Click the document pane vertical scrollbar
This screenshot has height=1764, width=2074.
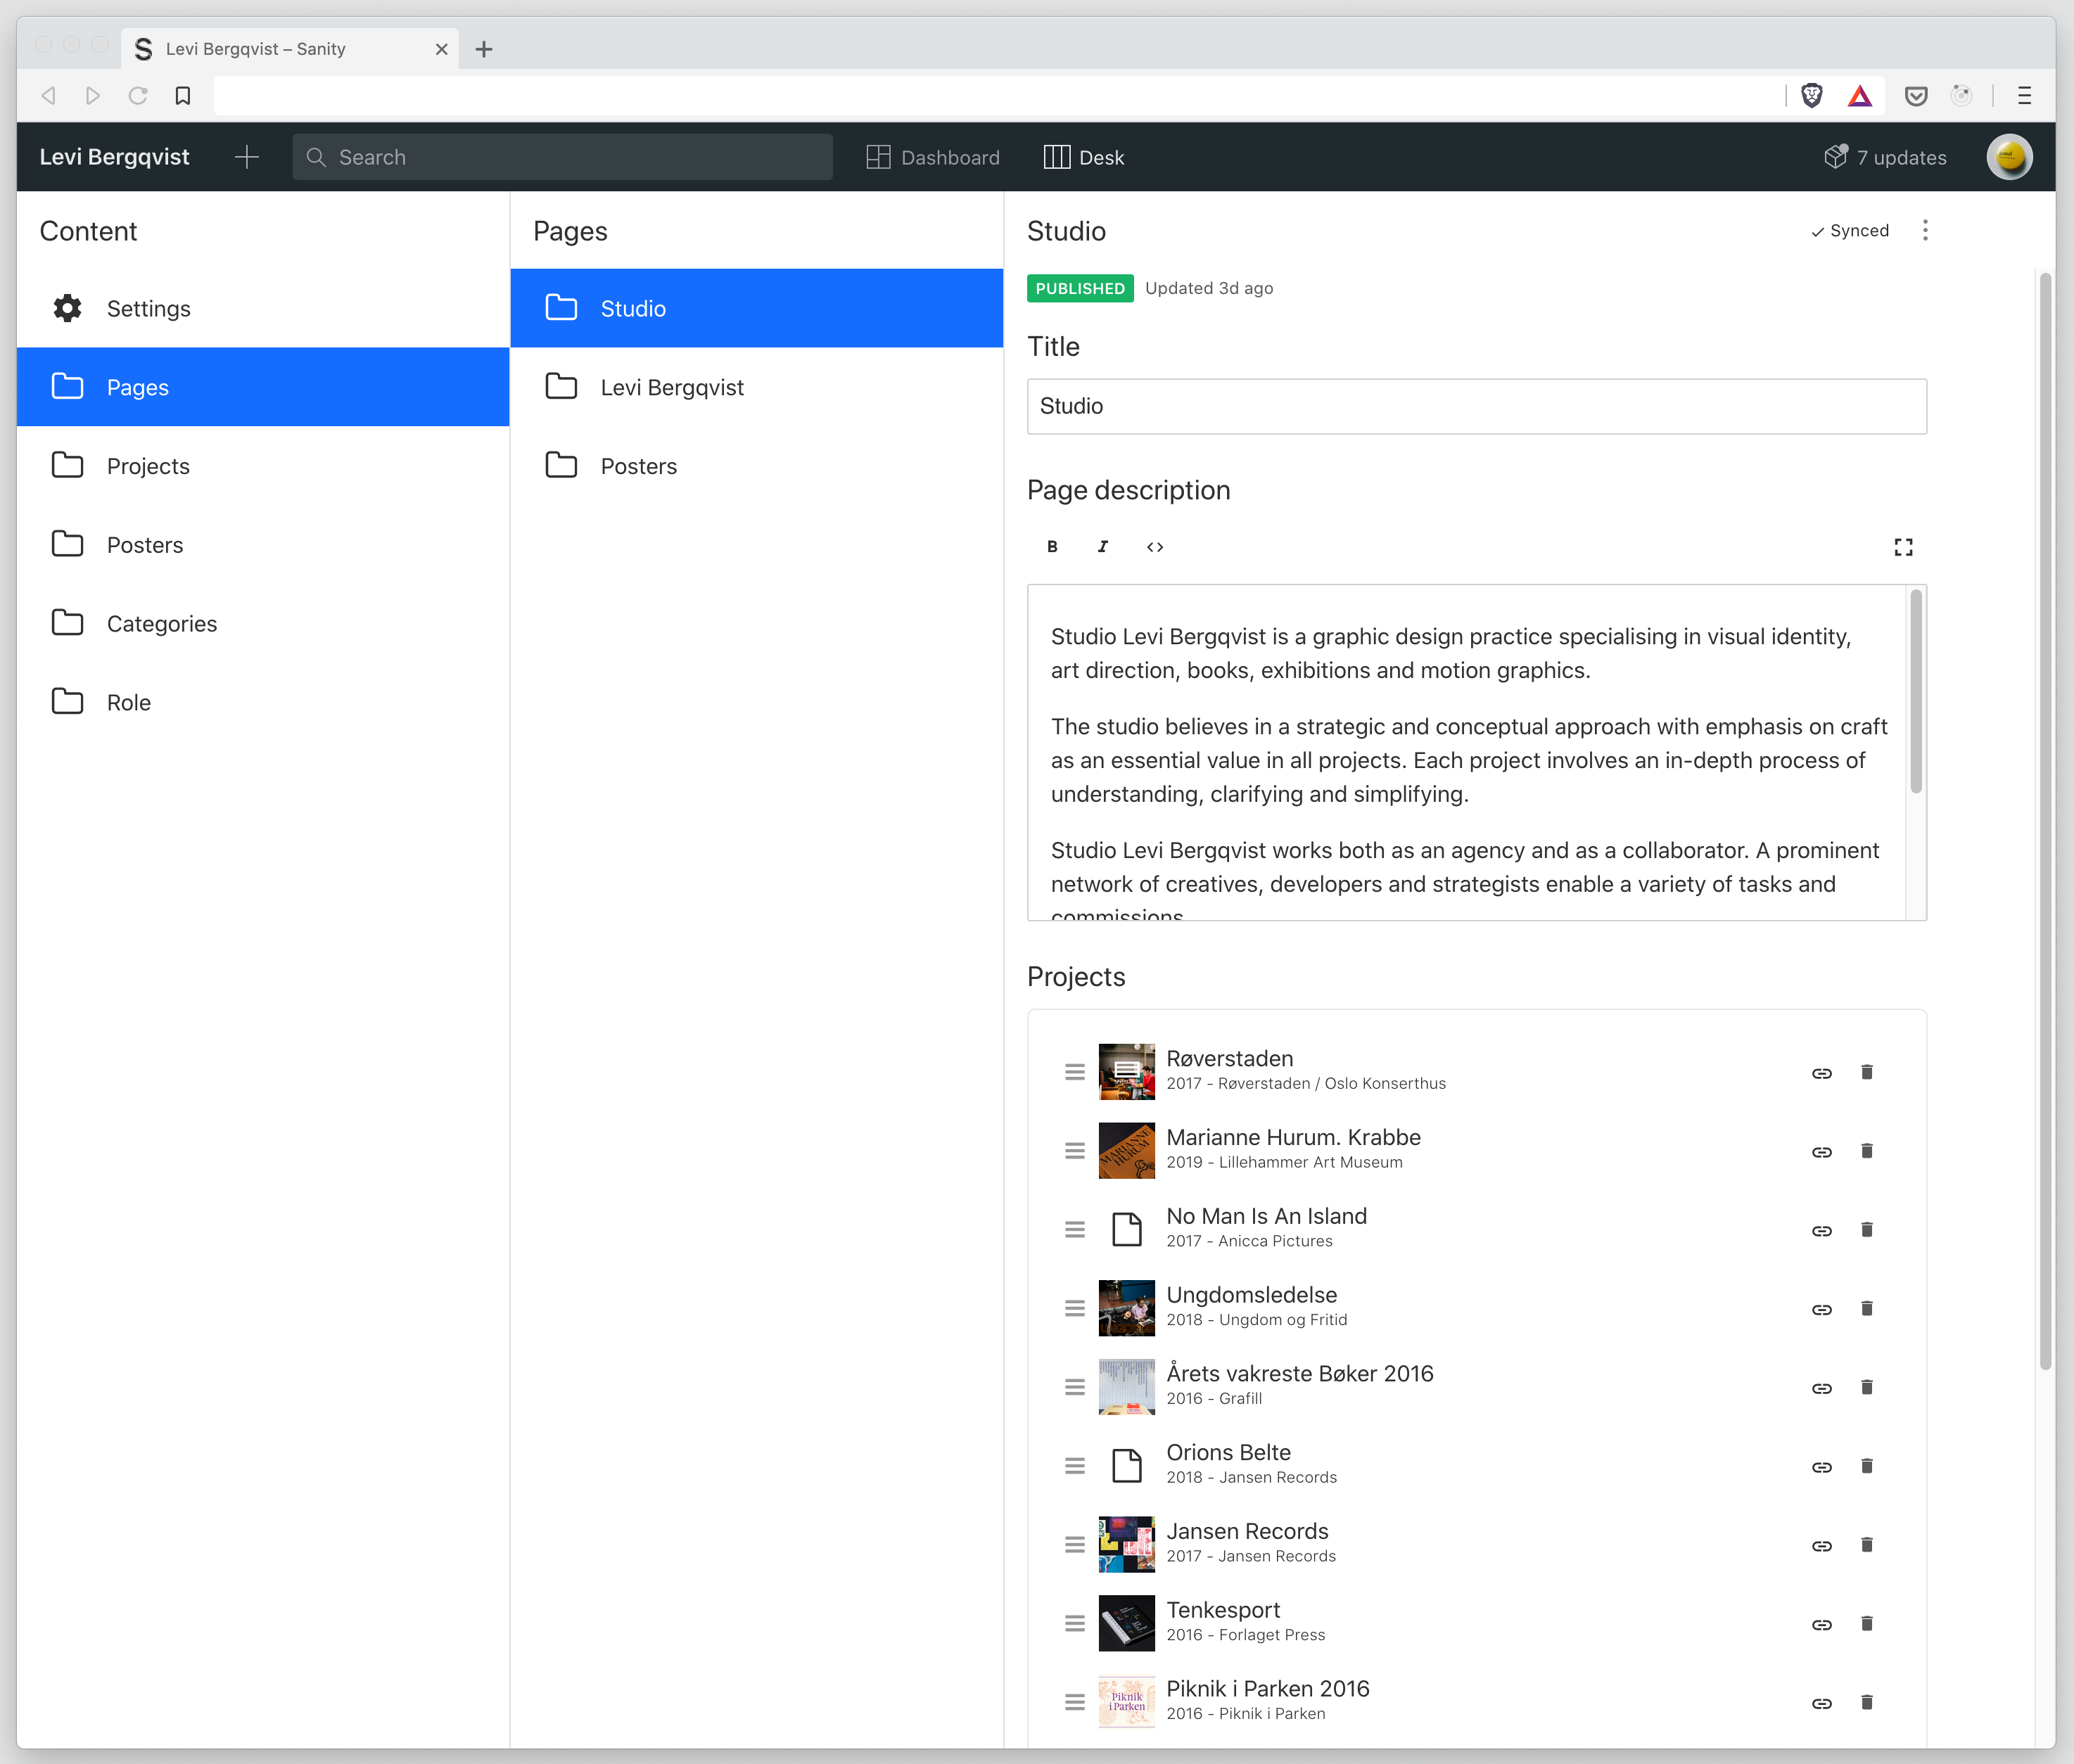pyautogui.click(x=2045, y=821)
